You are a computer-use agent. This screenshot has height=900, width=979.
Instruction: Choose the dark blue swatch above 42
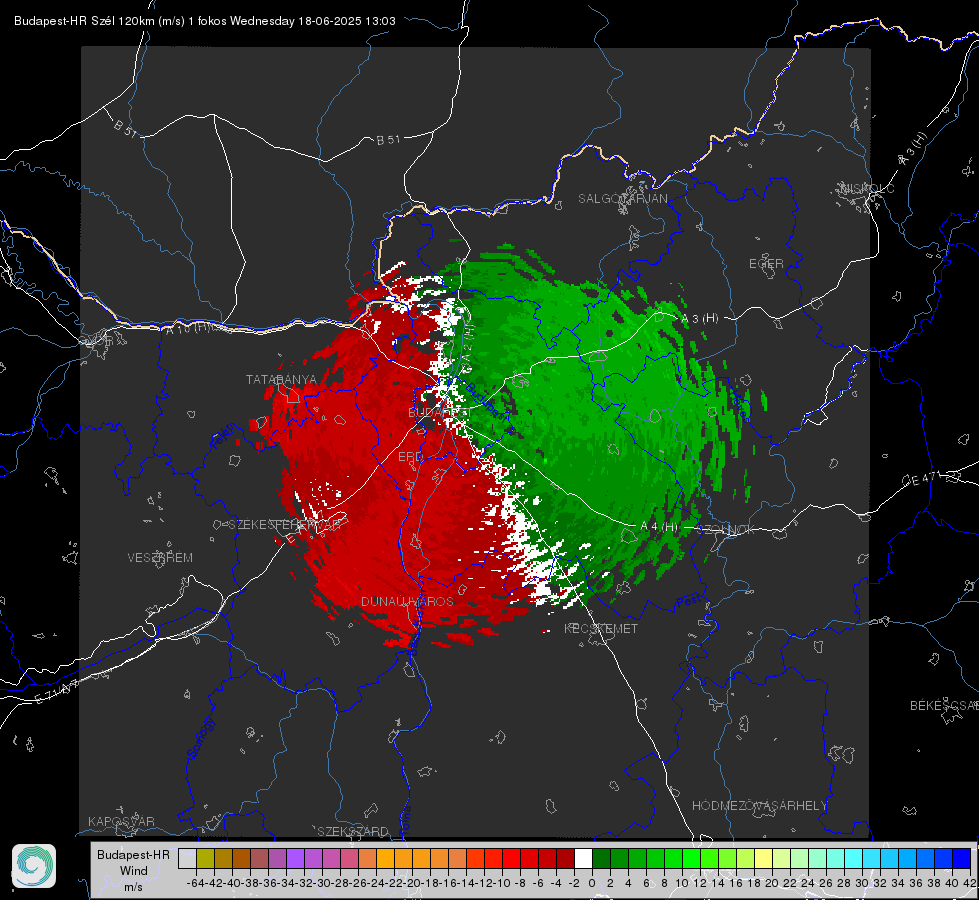click(x=962, y=858)
